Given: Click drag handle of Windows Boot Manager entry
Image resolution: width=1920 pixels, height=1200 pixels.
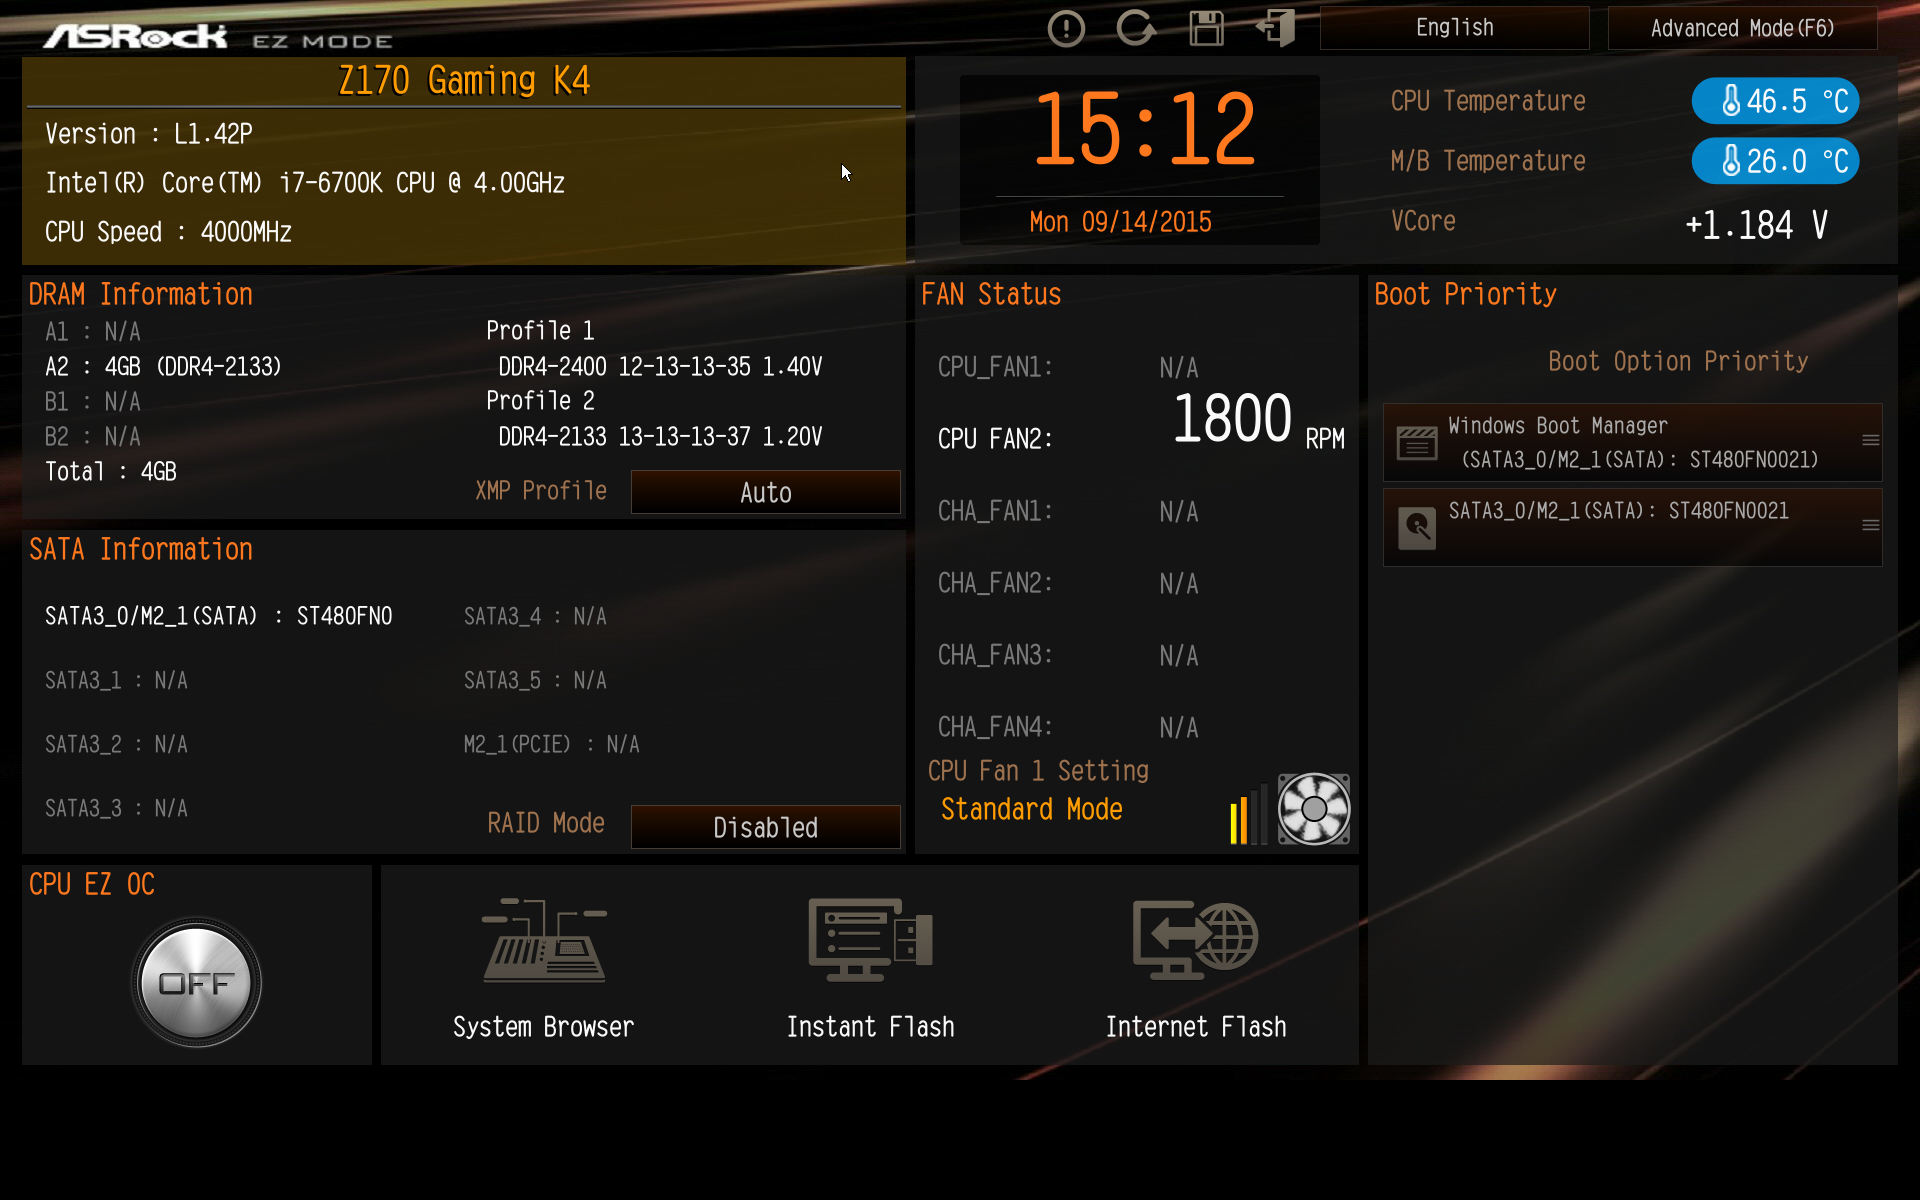Looking at the screenshot, I should [x=1870, y=441].
